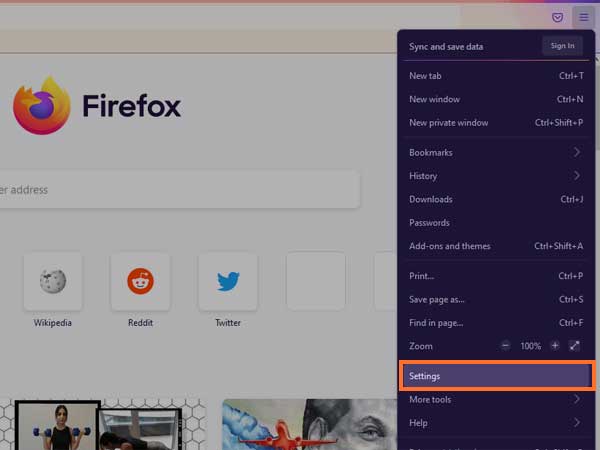Click the zoom out minus icon
The width and height of the screenshot is (600, 450).
506,346
